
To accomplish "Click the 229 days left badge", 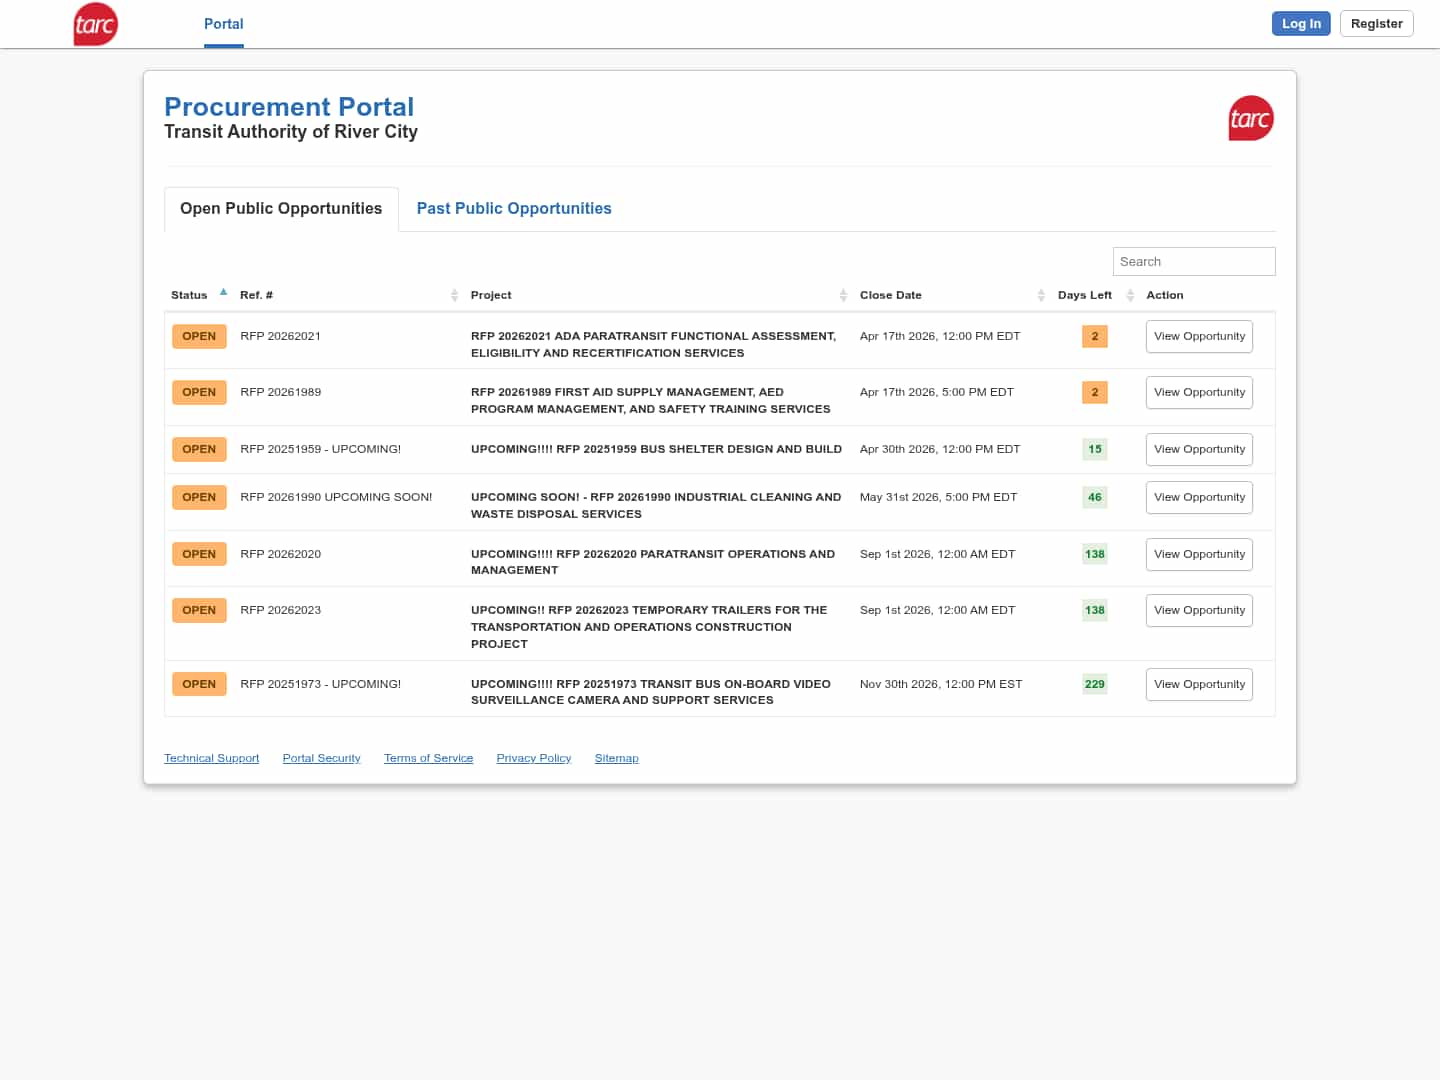I will pos(1094,685).
